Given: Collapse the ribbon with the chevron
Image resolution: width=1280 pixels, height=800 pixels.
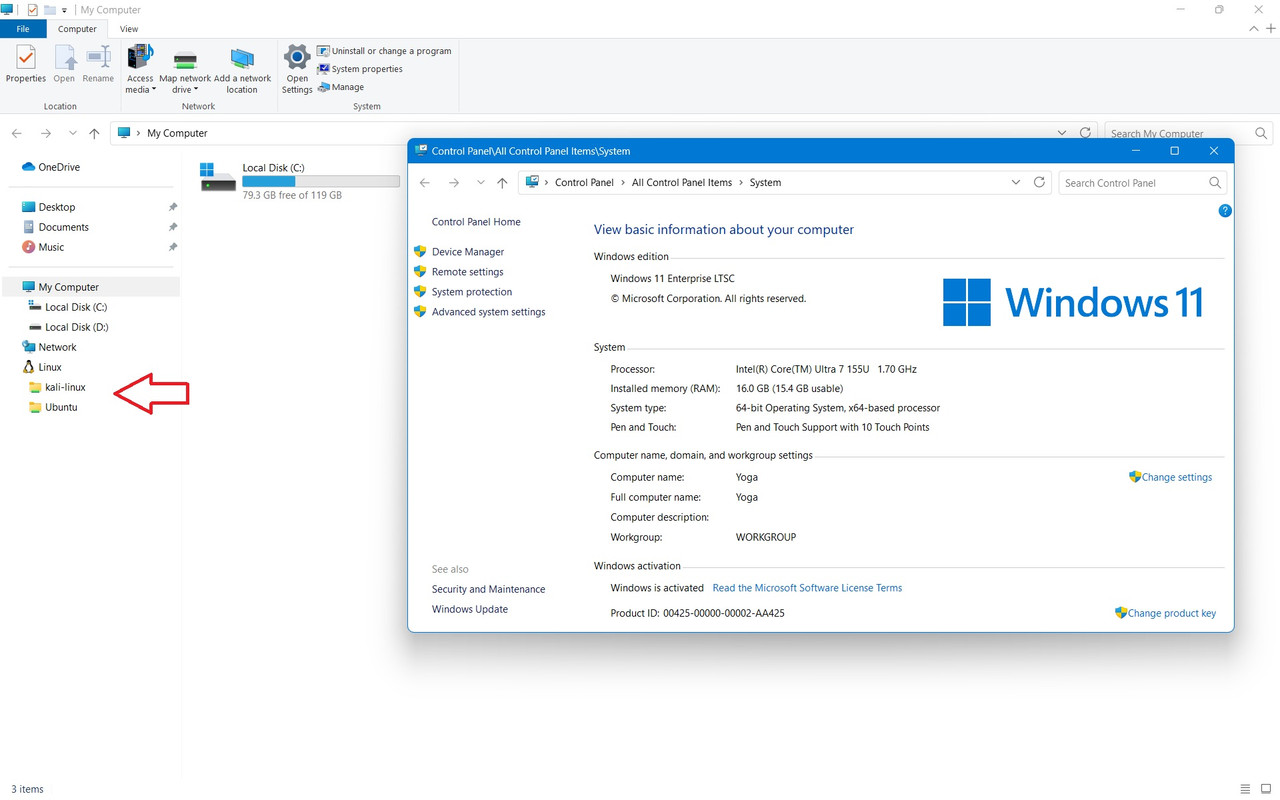Looking at the screenshot, I should 1255,29.
